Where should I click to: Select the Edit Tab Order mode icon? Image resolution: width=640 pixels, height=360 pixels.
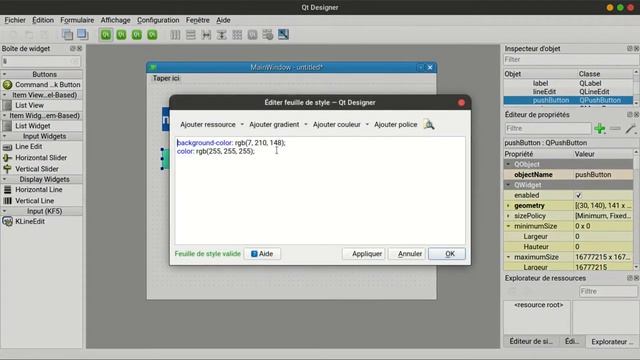[x=152, y=35]
